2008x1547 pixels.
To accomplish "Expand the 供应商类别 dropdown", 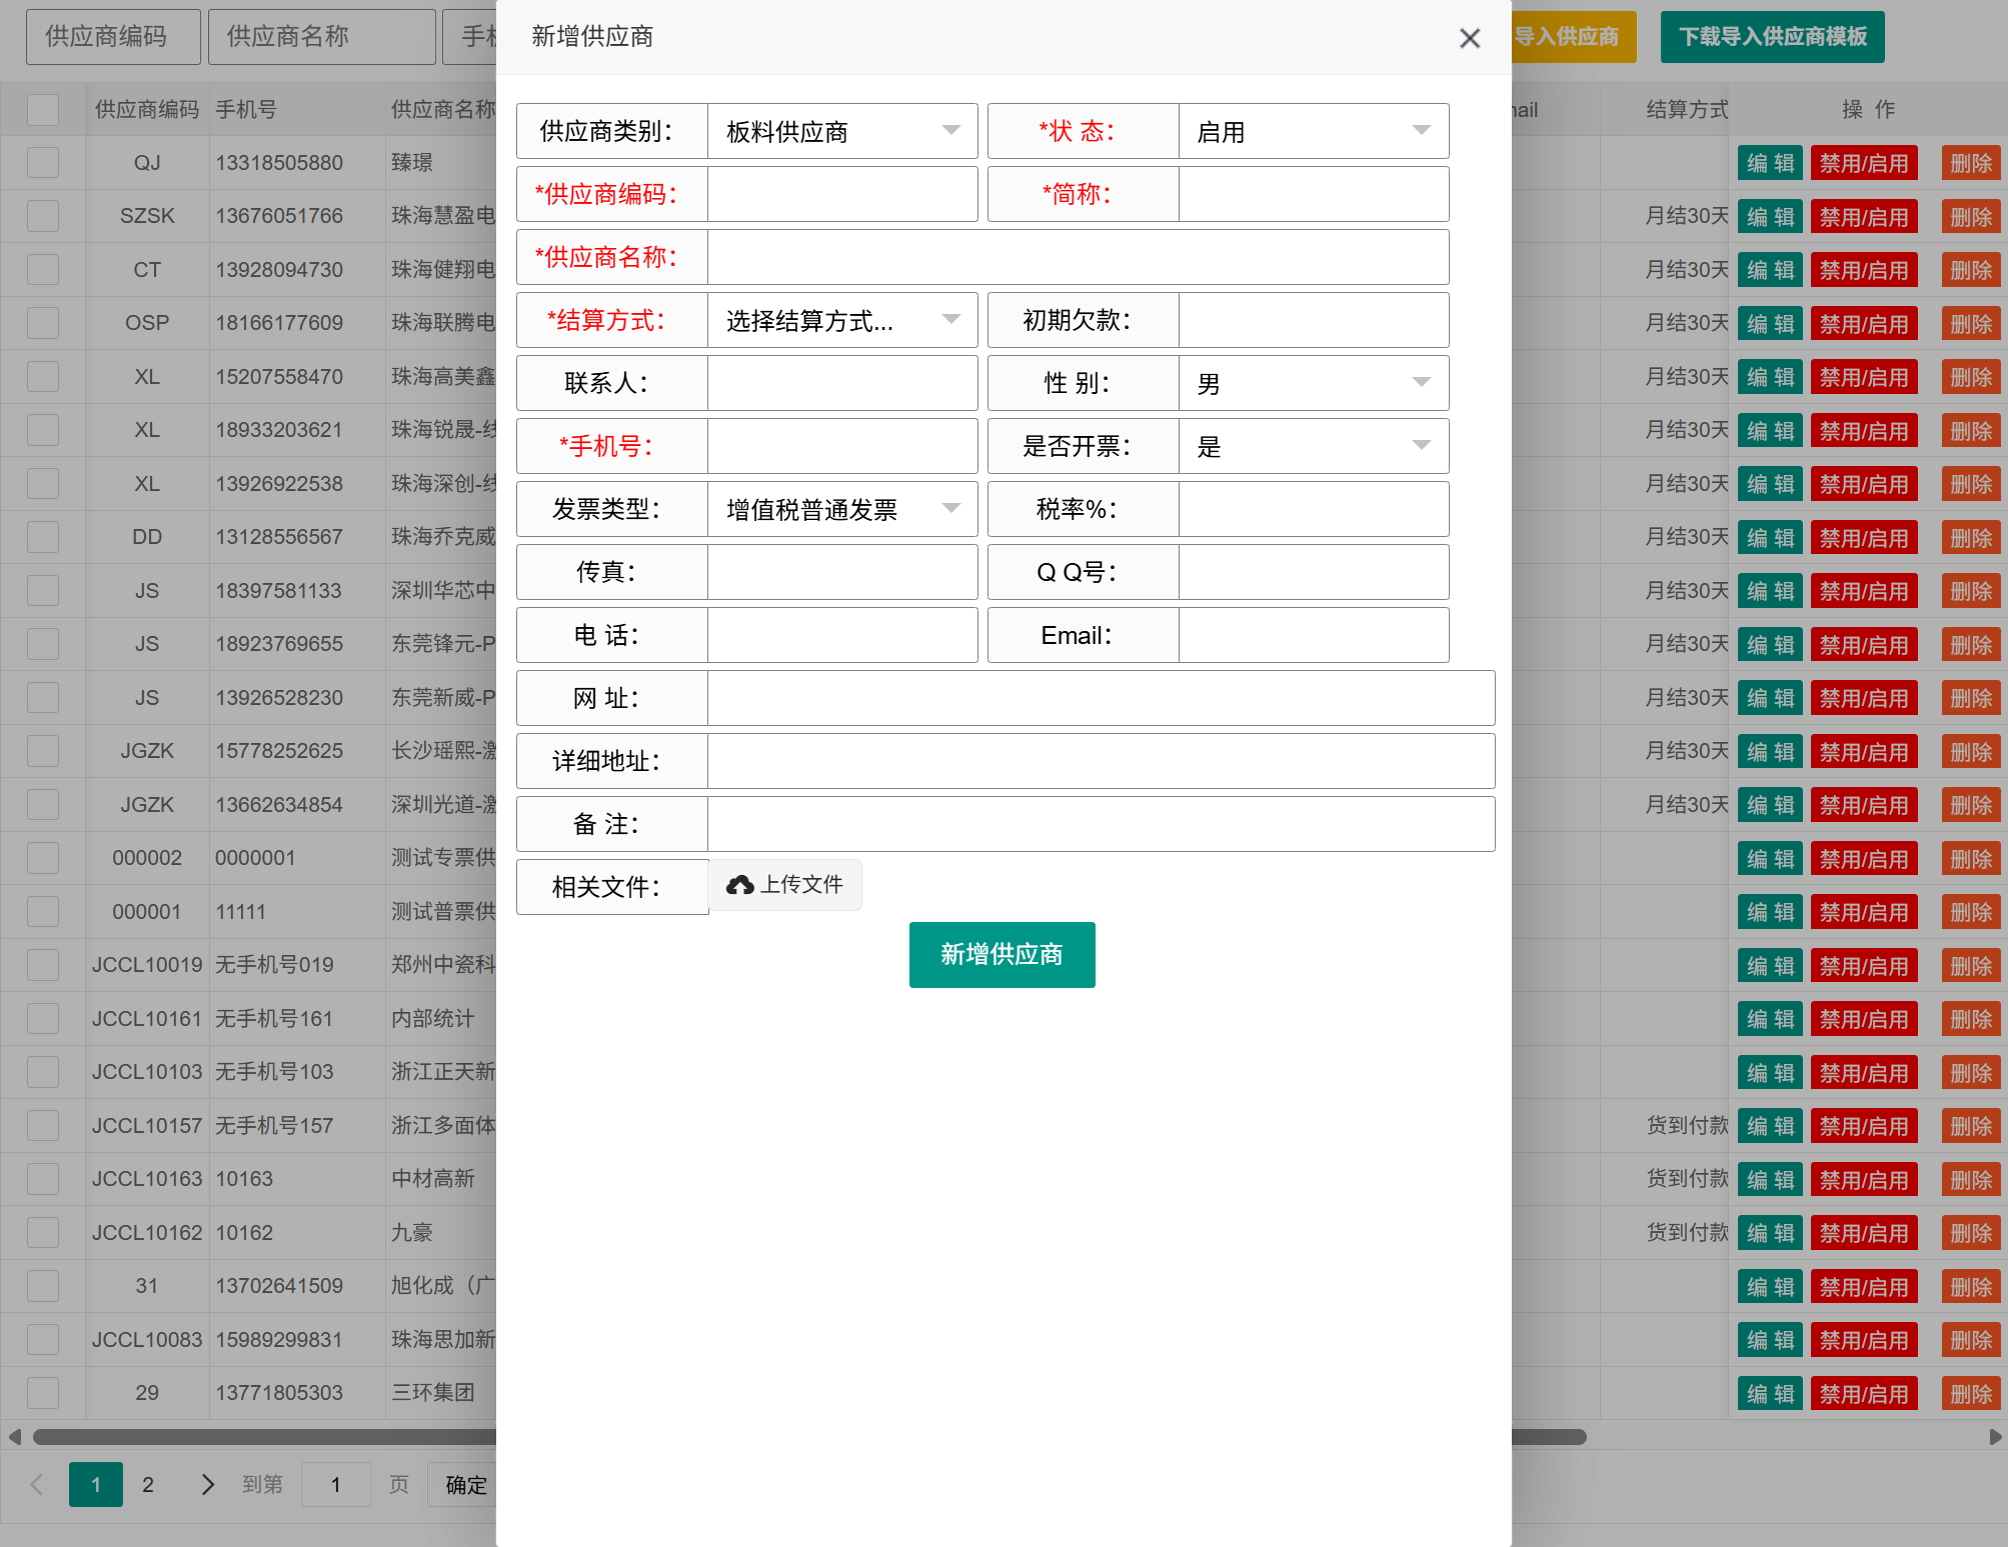I will (x=842, y=131).
